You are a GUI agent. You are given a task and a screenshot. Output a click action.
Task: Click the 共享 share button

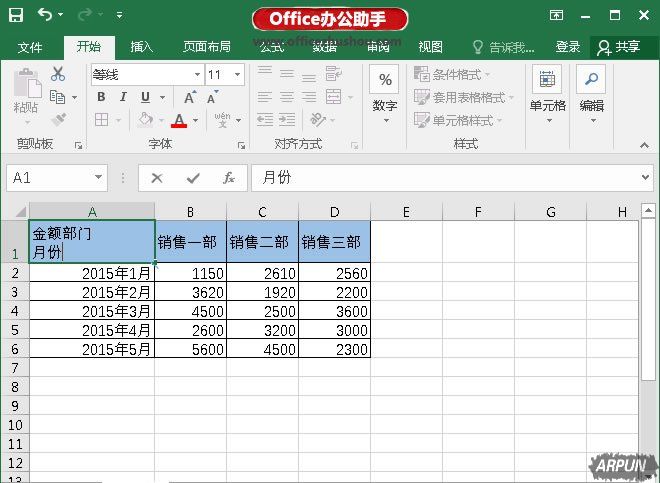click(x=619, y=47)
